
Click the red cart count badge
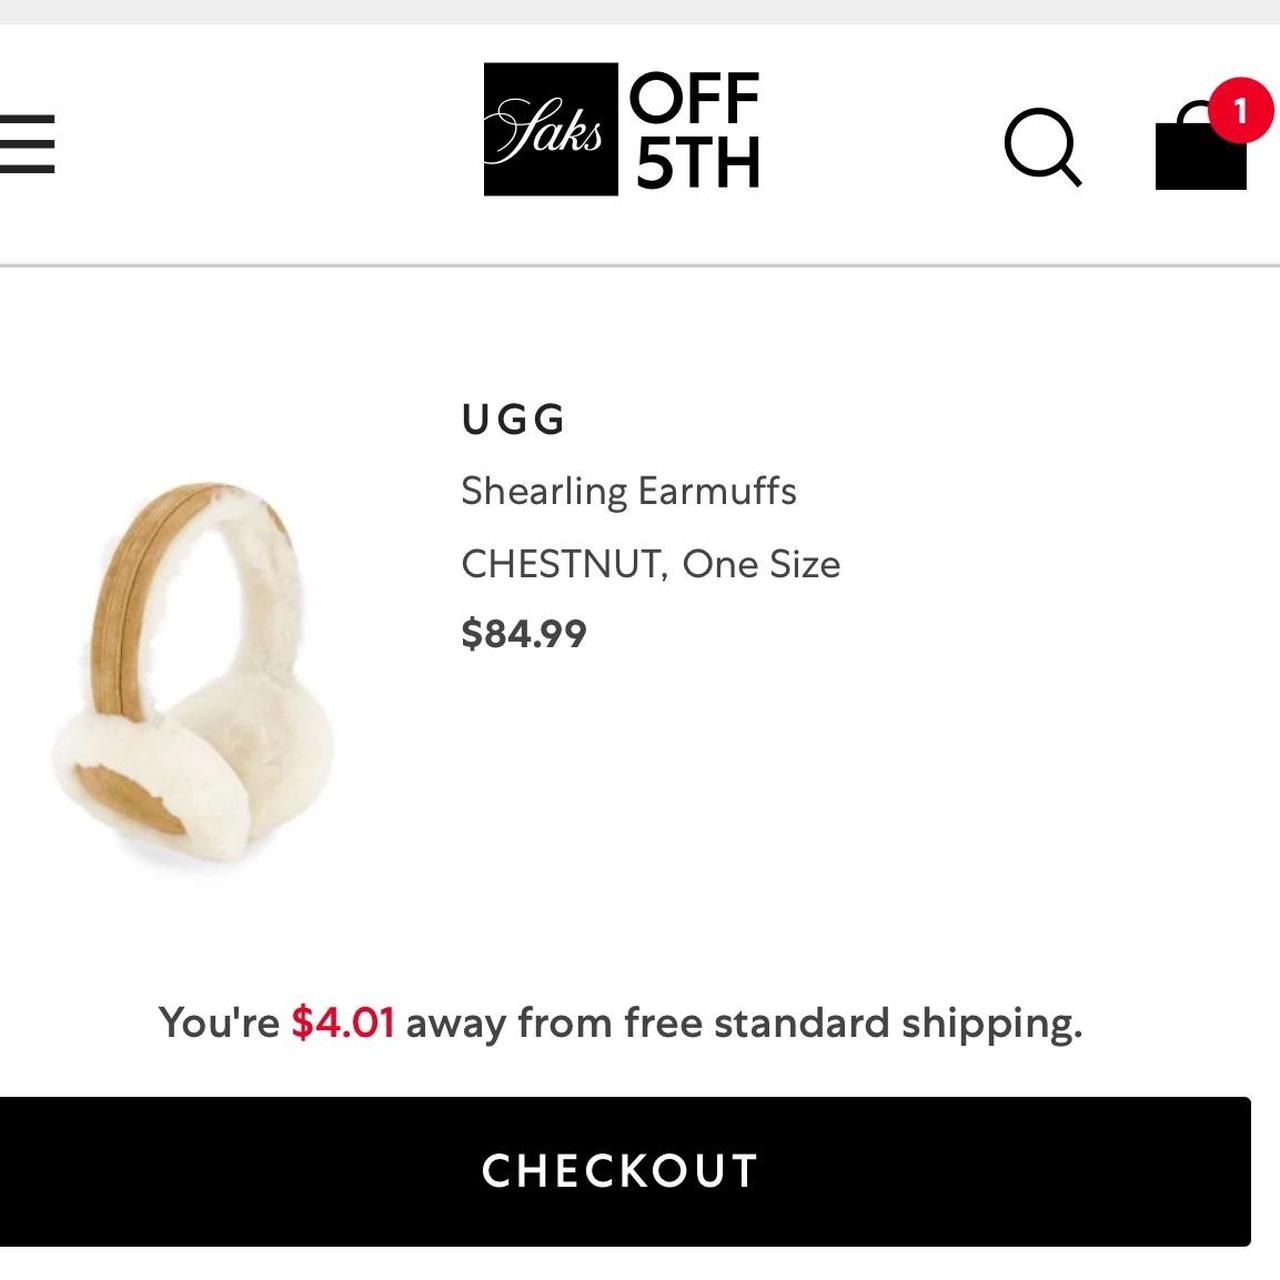pyautogui.click(x=1241, y=110)
